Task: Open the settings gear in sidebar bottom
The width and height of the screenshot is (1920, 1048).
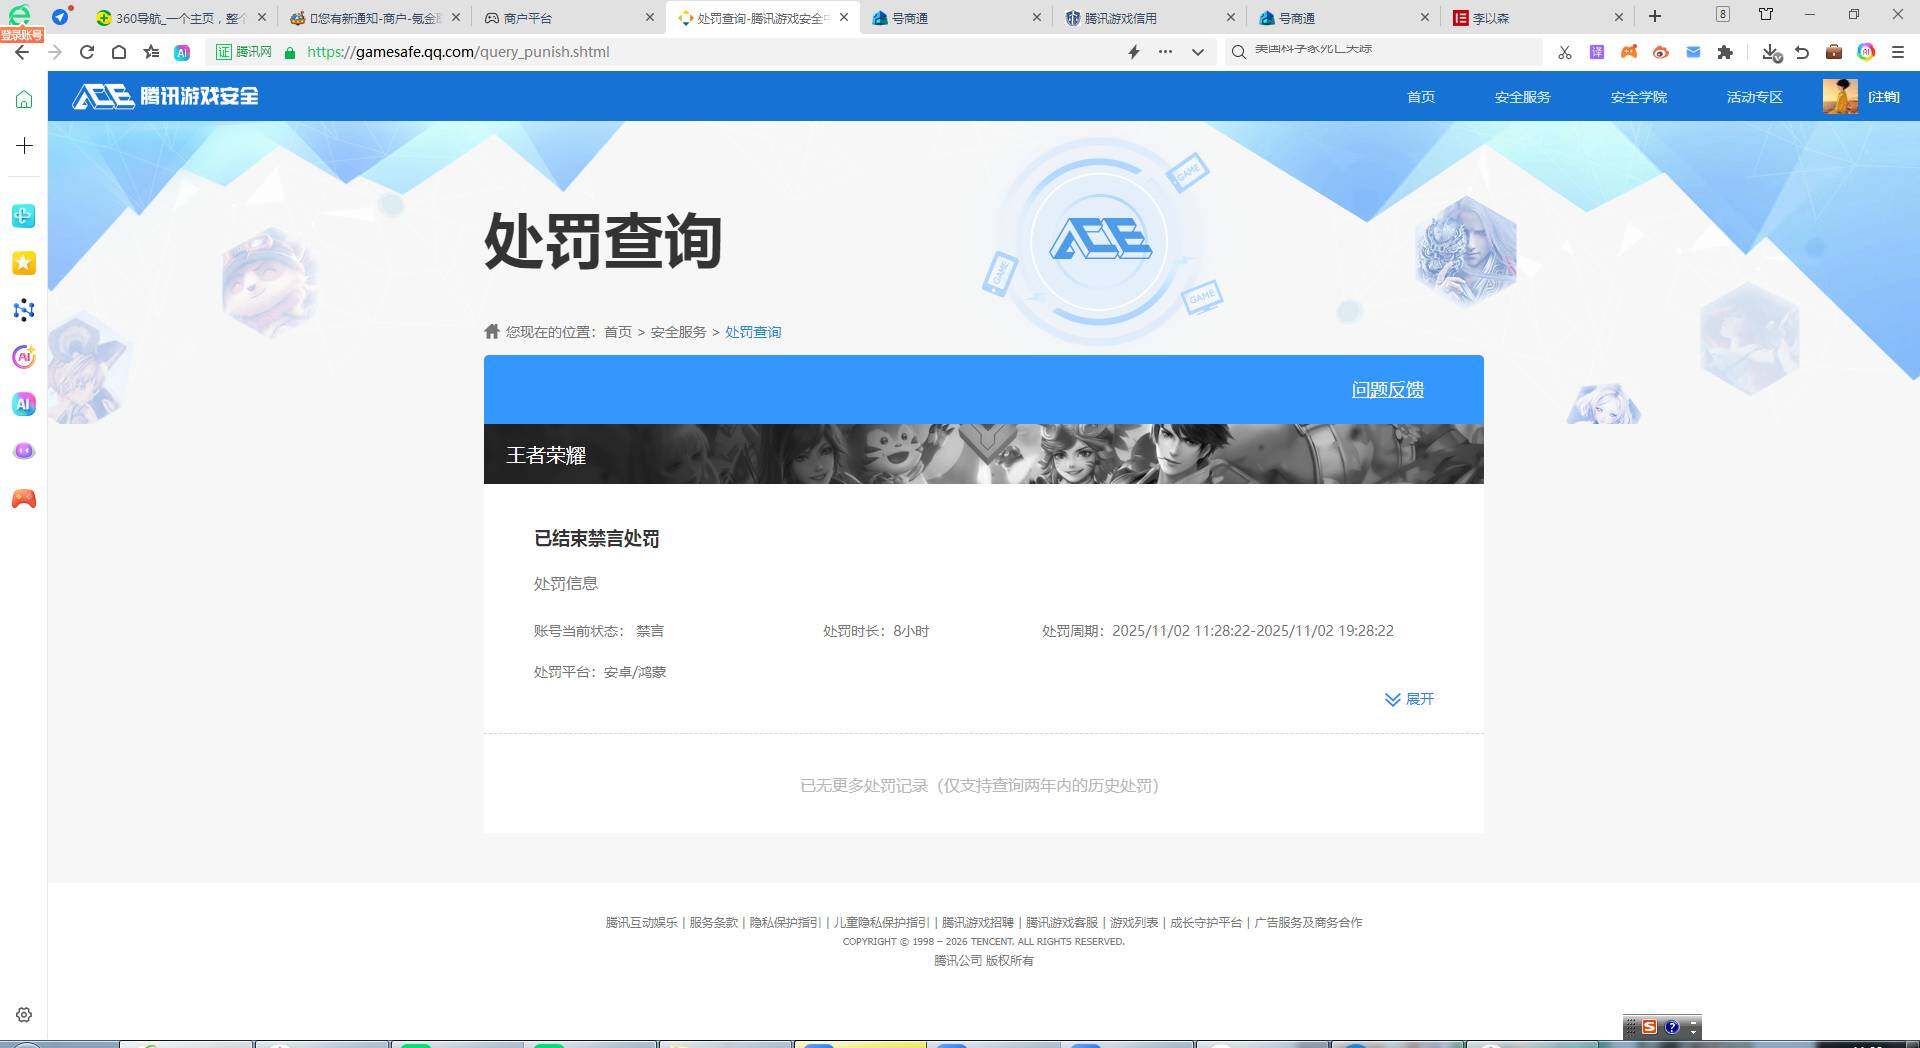Action: pyautogui.click(x=23, y=1014)
